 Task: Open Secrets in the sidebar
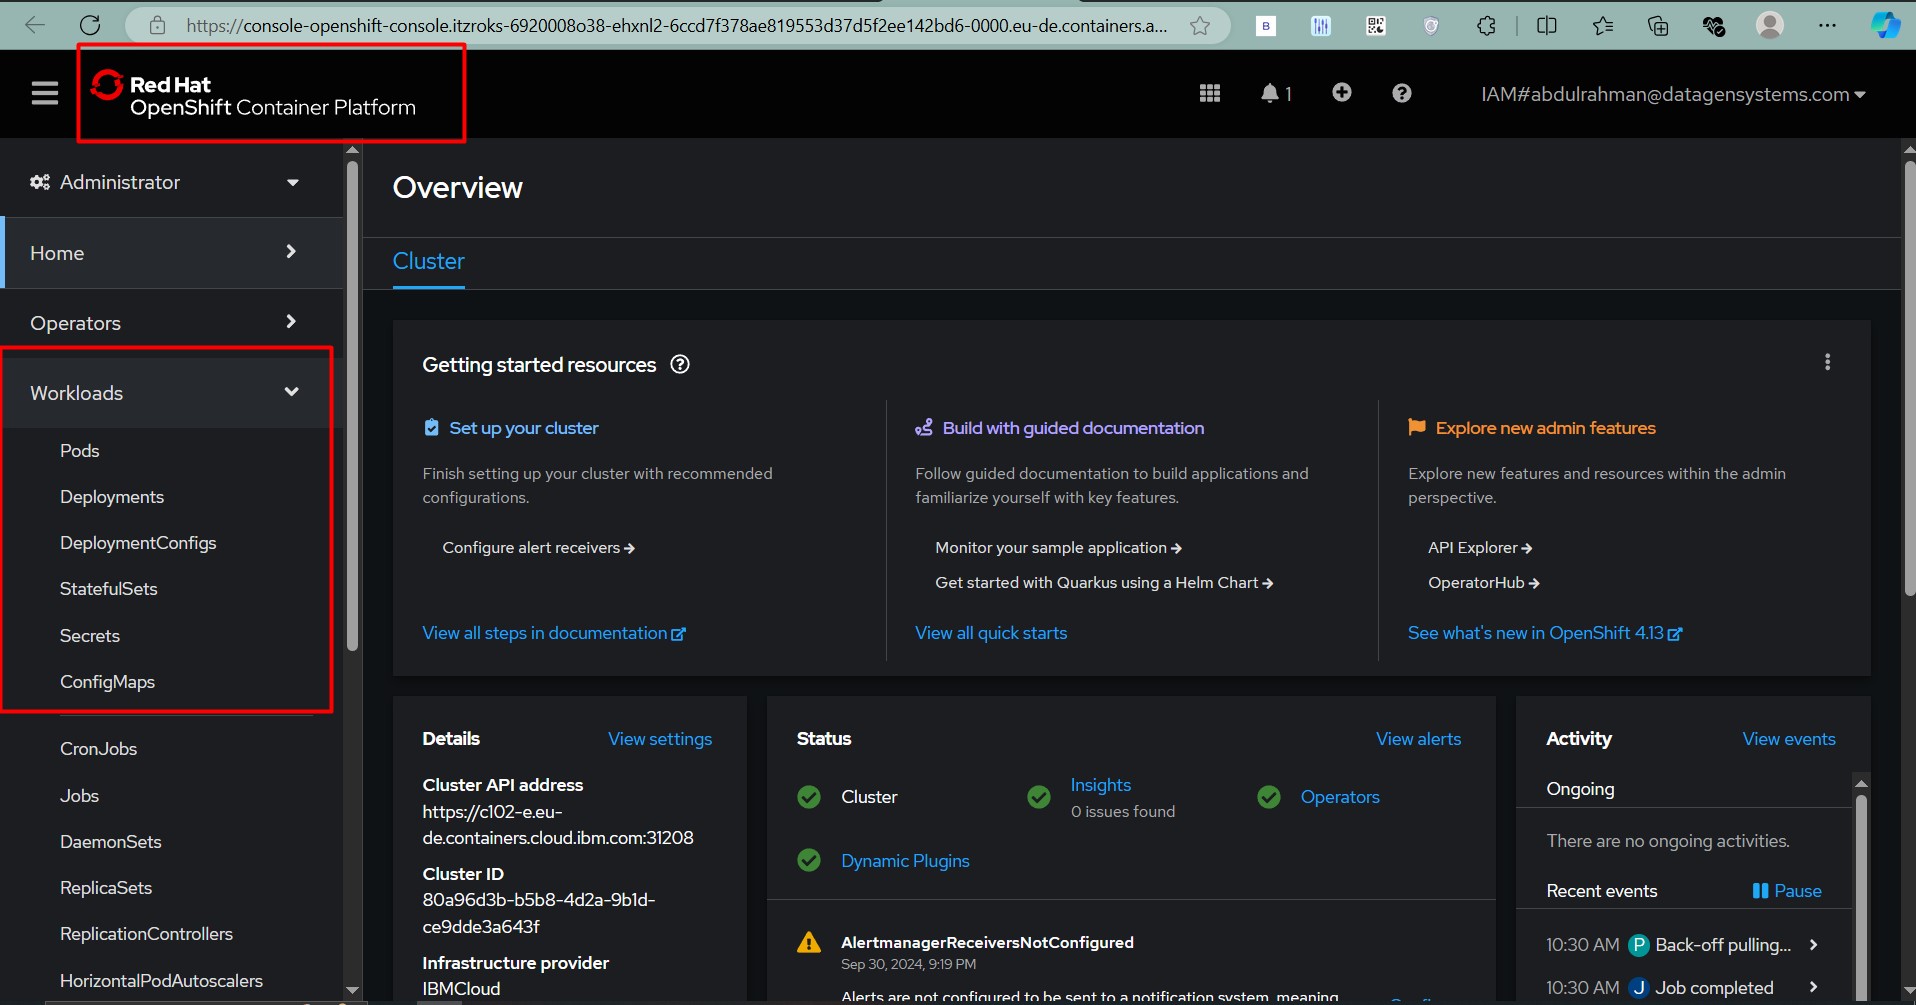(x=90, y=636)
